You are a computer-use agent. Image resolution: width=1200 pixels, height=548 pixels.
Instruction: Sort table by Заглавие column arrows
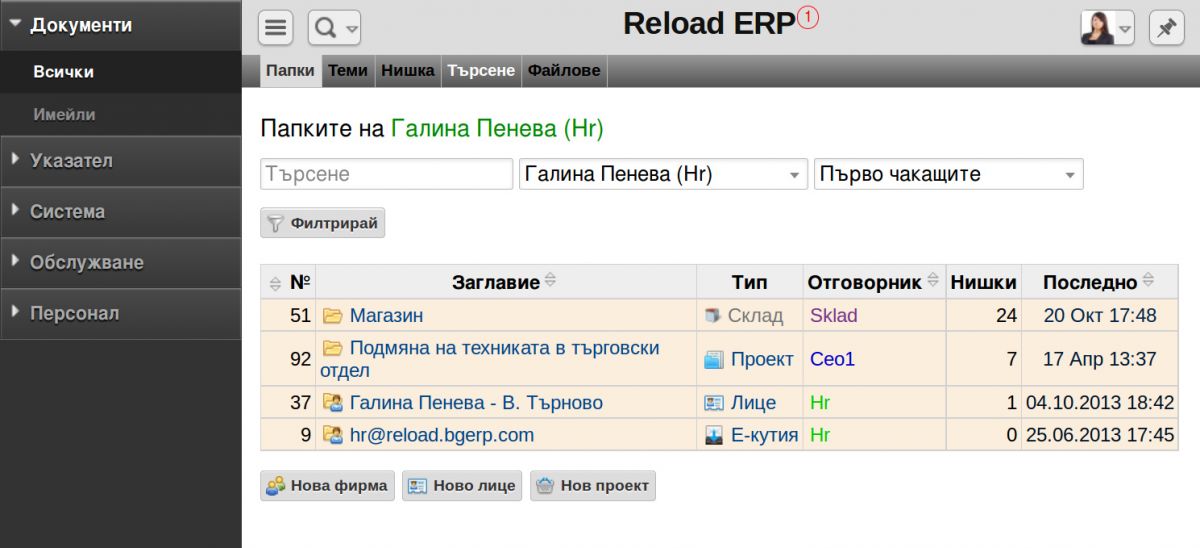click(550, 281)
